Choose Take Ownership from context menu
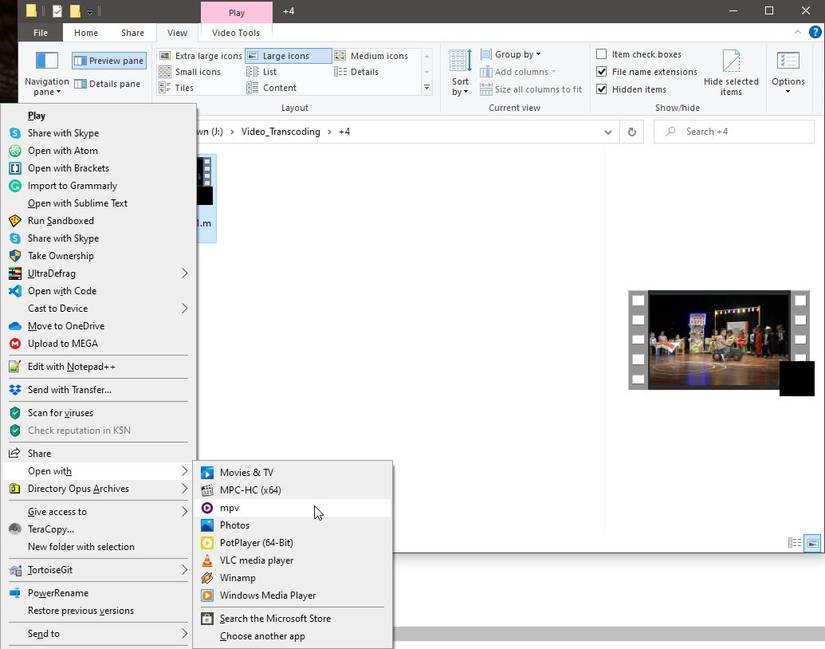 tap(61, 256)
